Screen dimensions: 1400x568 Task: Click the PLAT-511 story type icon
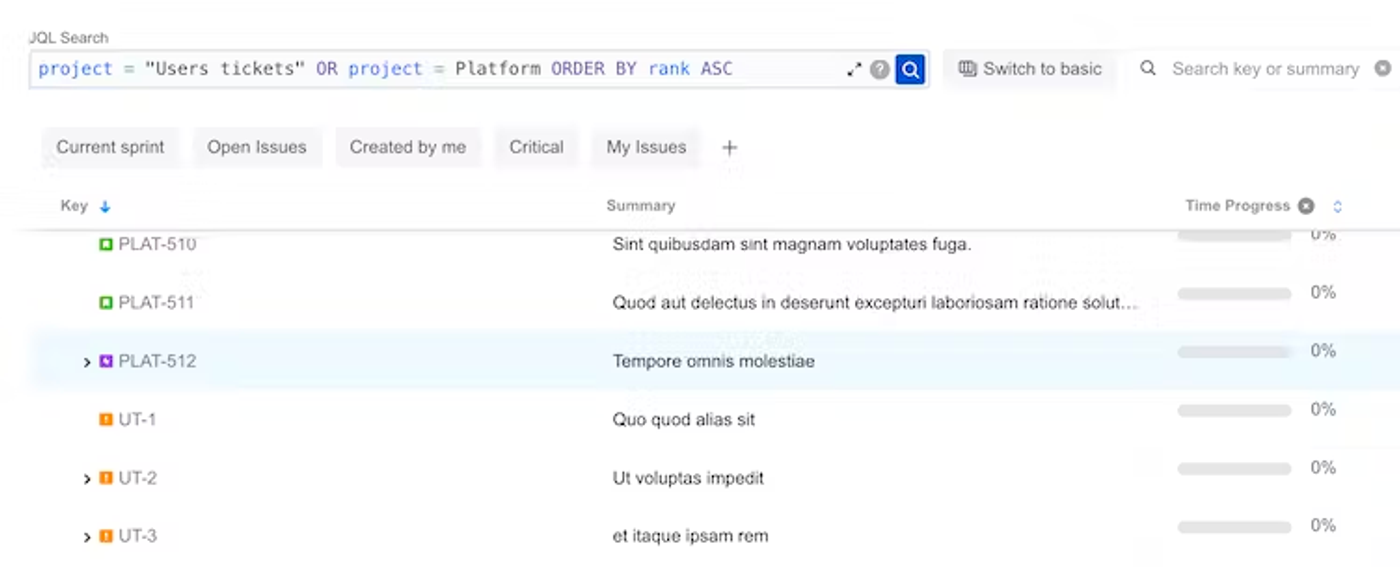(106, 302)
